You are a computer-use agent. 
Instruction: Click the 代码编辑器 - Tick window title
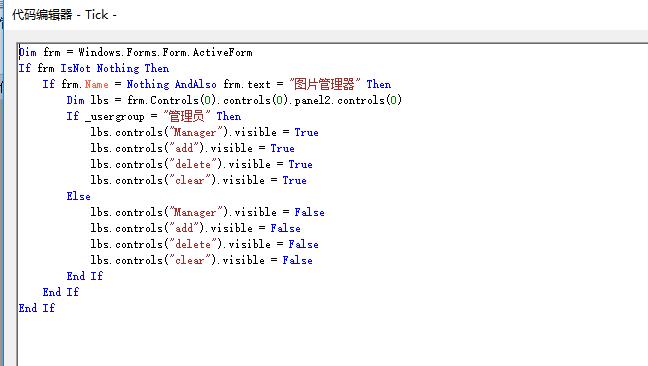coord(64,15)
